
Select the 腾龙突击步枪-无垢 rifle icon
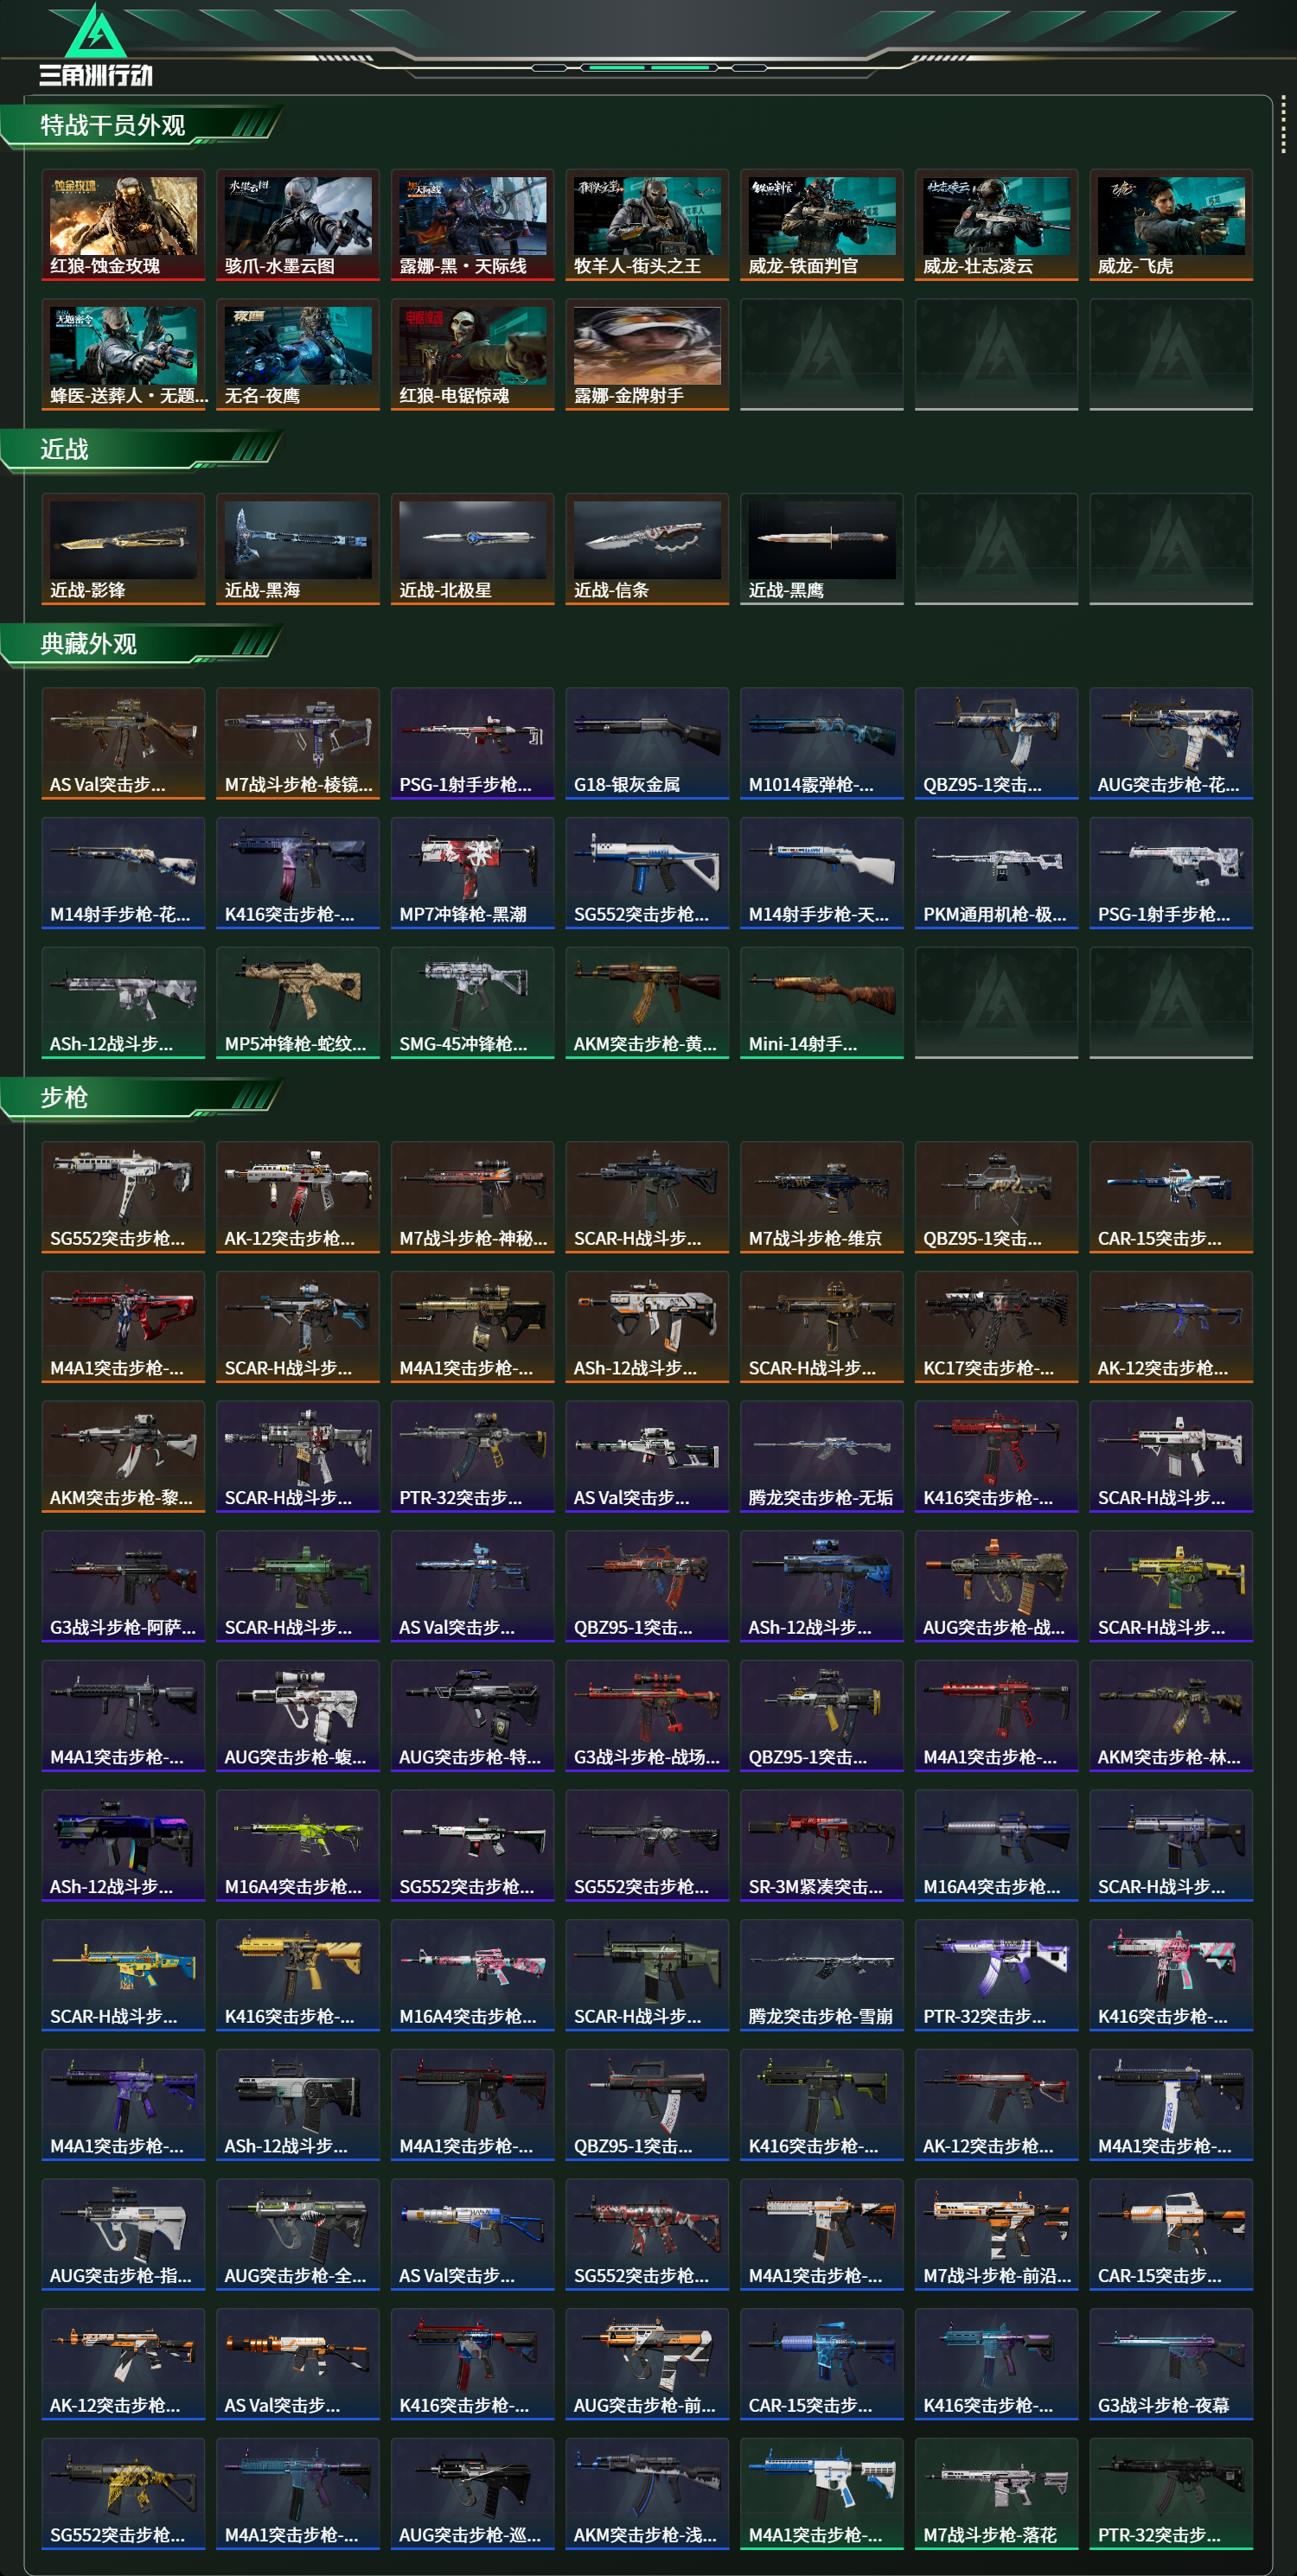pyautogui.click(x=822, y=1455)
